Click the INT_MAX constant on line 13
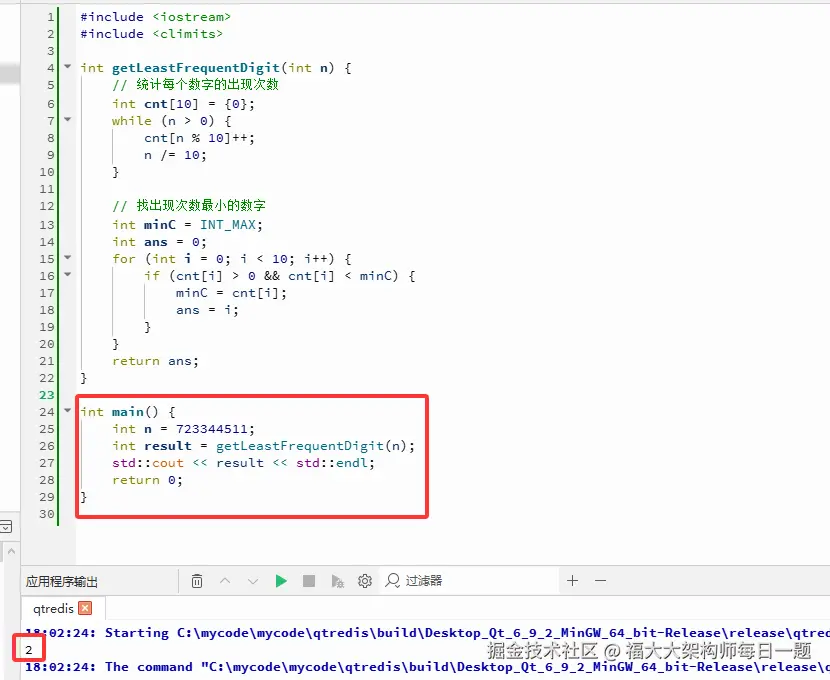The image size is (830, 680). point(228,225)
